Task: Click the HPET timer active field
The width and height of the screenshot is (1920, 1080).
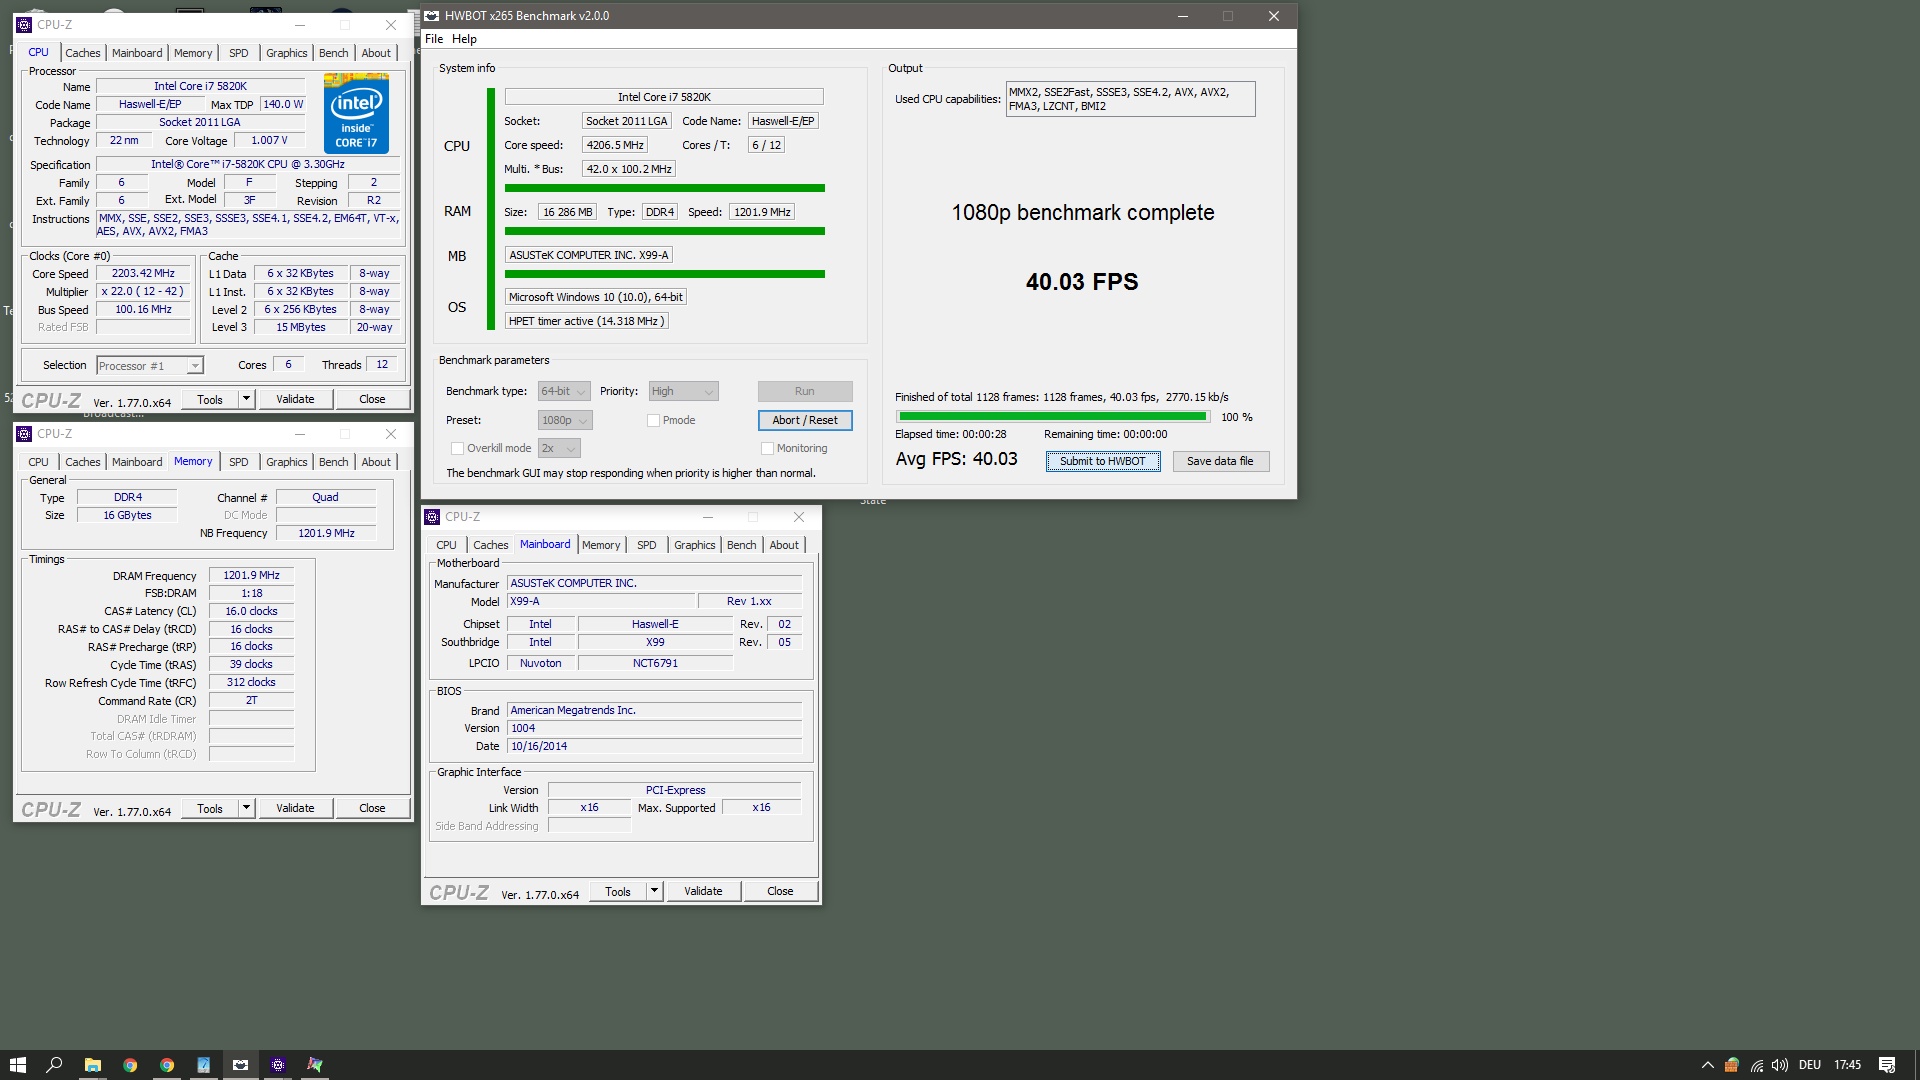Action: (x=587, y=321)
